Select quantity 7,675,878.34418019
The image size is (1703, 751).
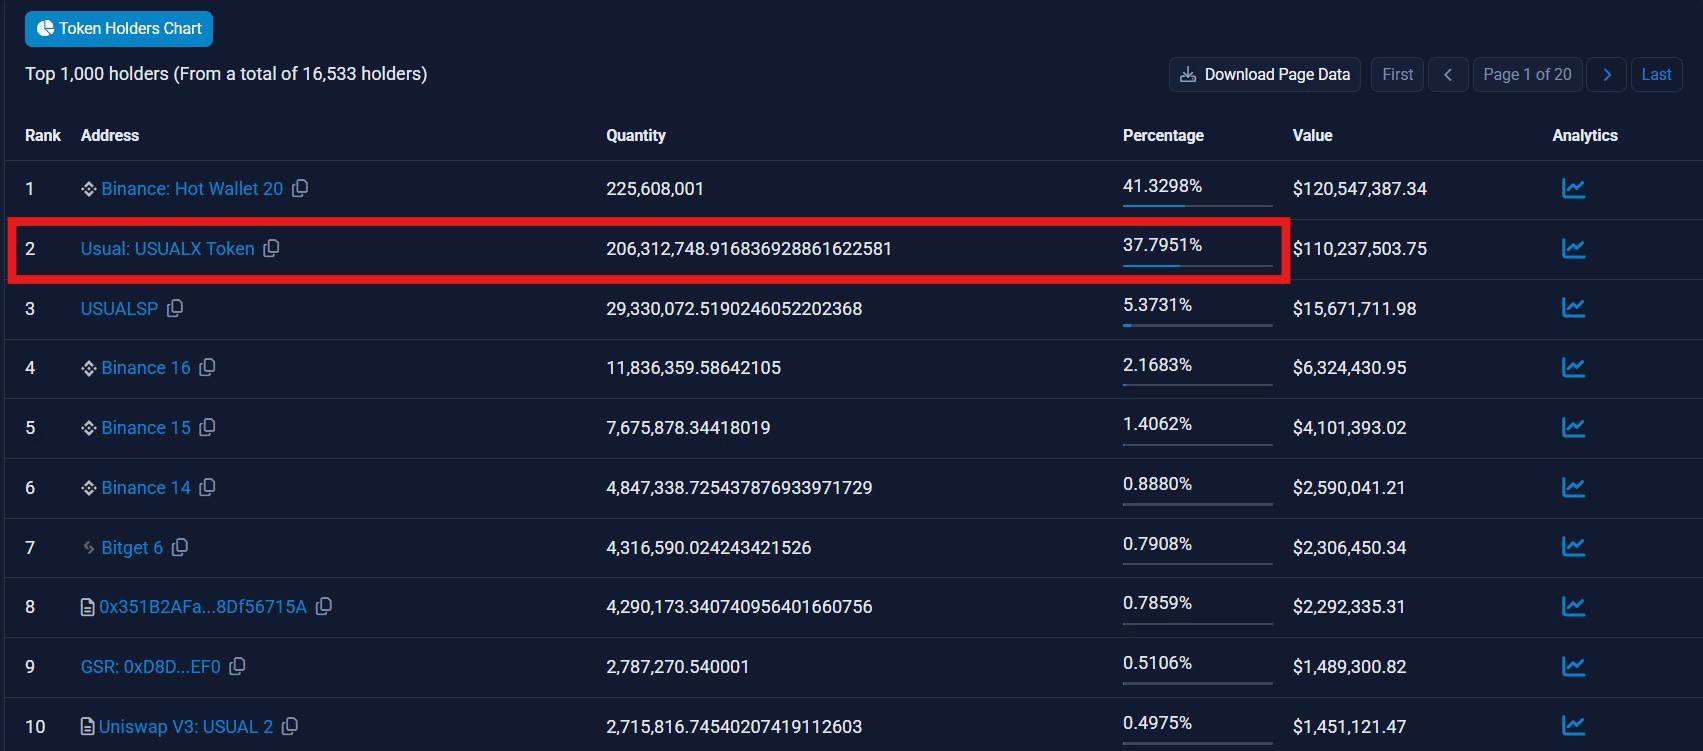tap(688, 428)
